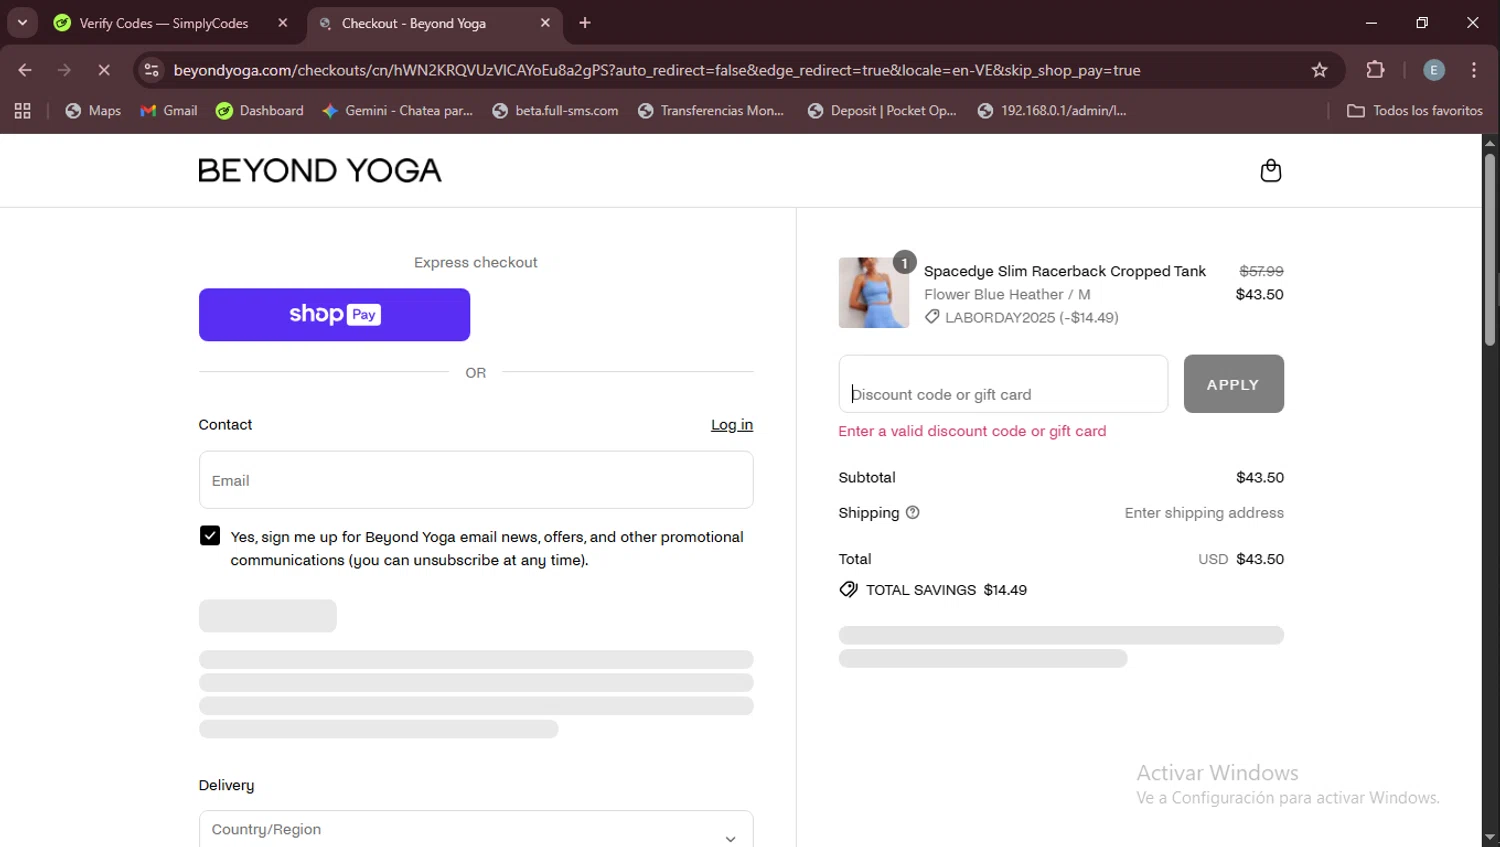Open the Chrome profile avatar

1433,70
